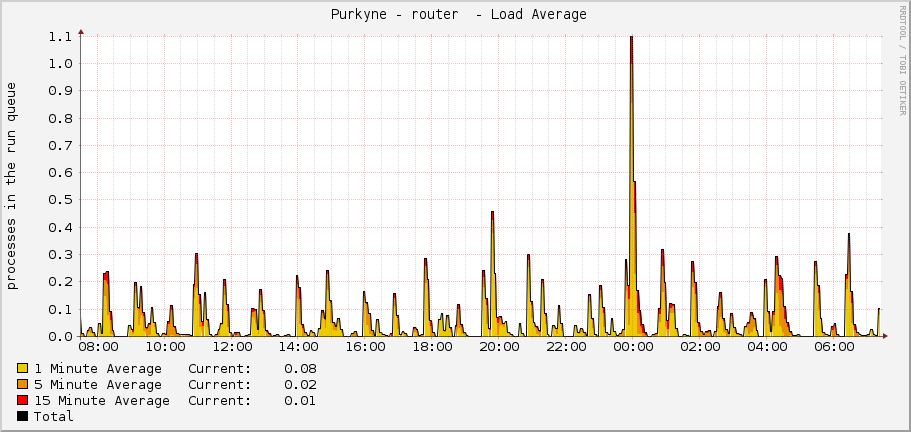Click the red 15 Minute Average swatch
This screenshot has height=432, width=911.
pyautogui.click(x=23, y=400)
